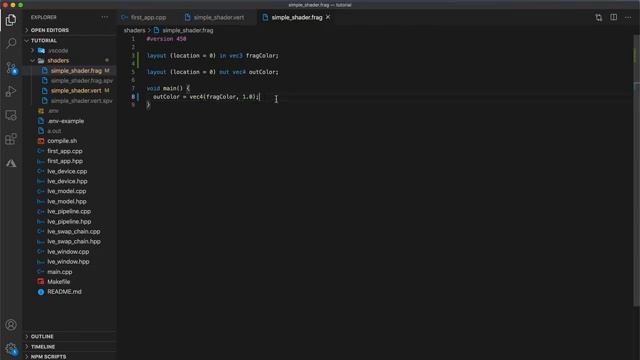Close the simple_shader.frag tab
Viewport: 640px width, 360px height.
[328, 17]
